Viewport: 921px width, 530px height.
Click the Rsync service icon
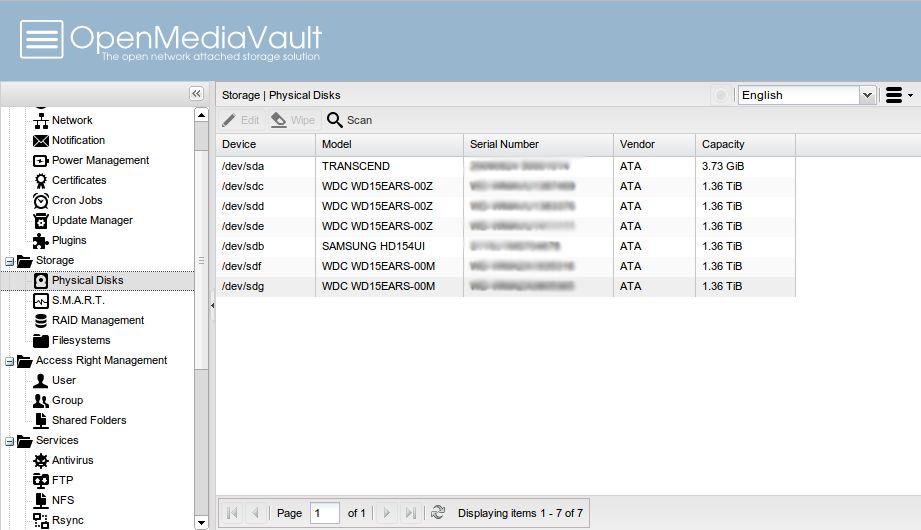[41, 520]
